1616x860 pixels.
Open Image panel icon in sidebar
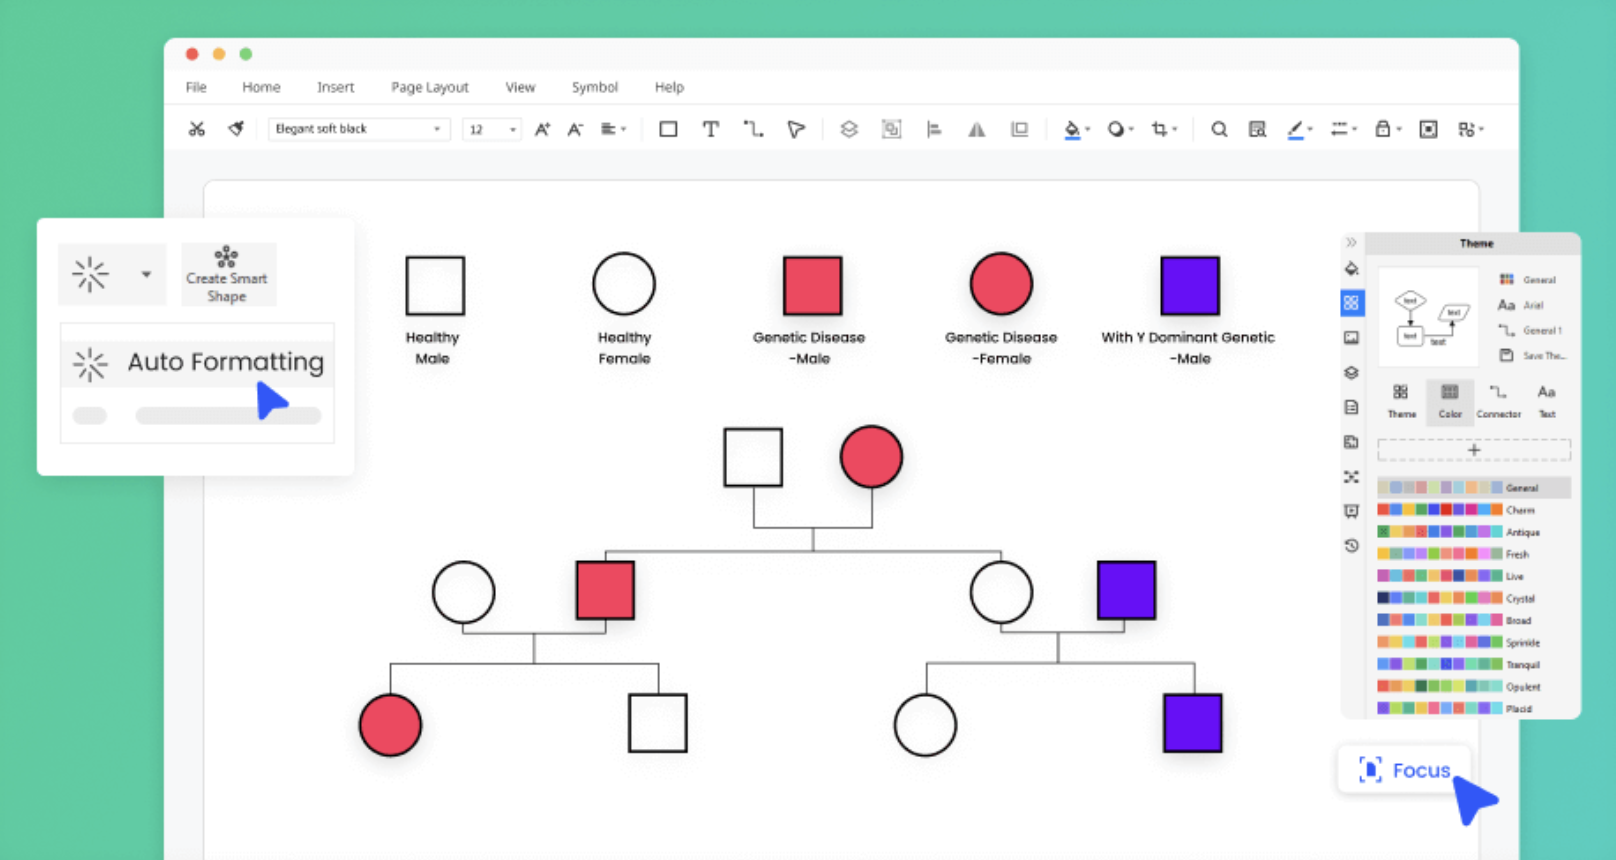point(1352,338)
